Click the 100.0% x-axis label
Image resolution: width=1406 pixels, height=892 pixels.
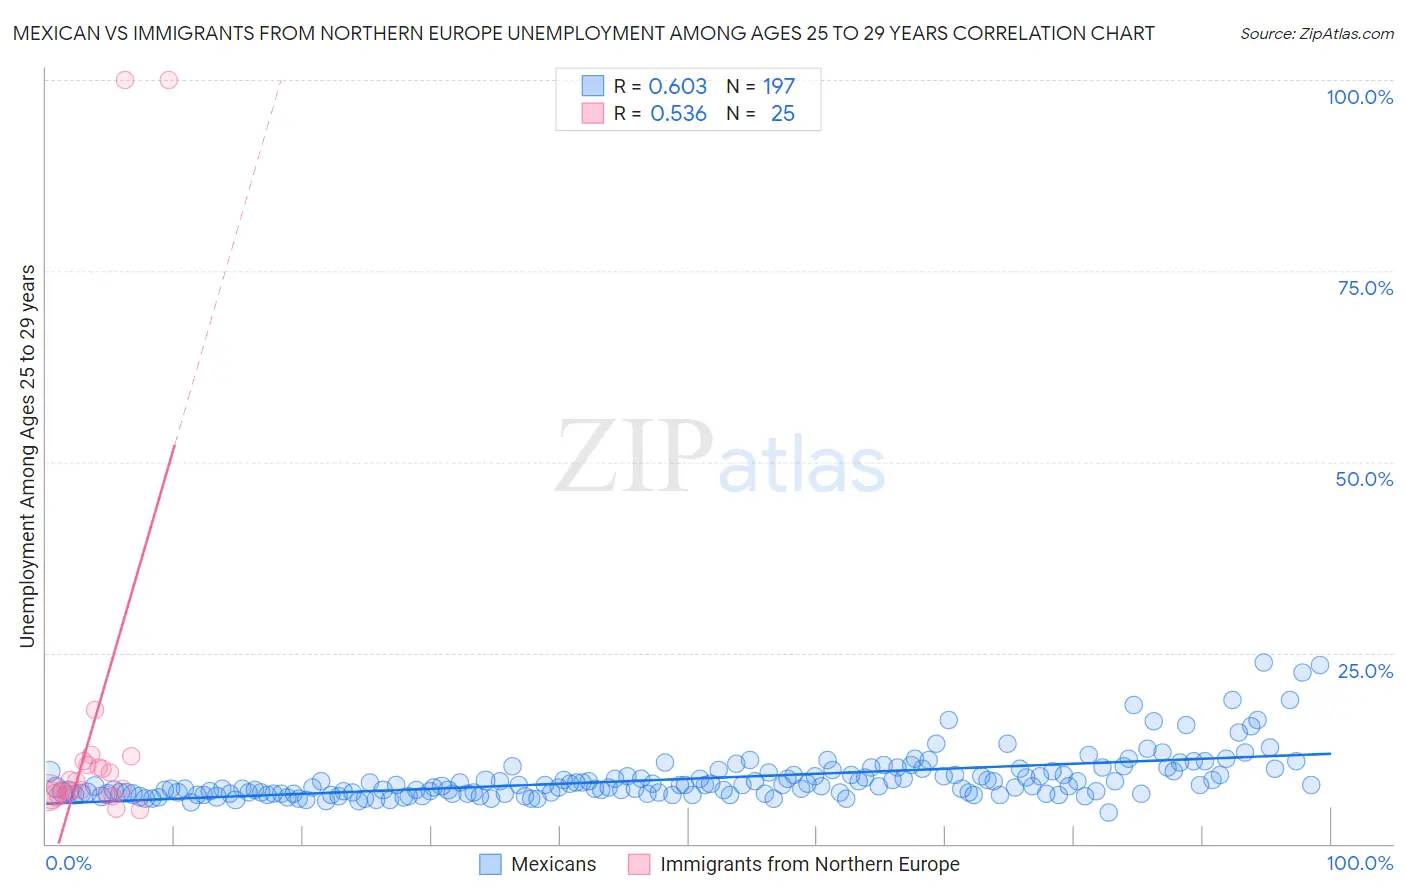tap(1359, 863)
